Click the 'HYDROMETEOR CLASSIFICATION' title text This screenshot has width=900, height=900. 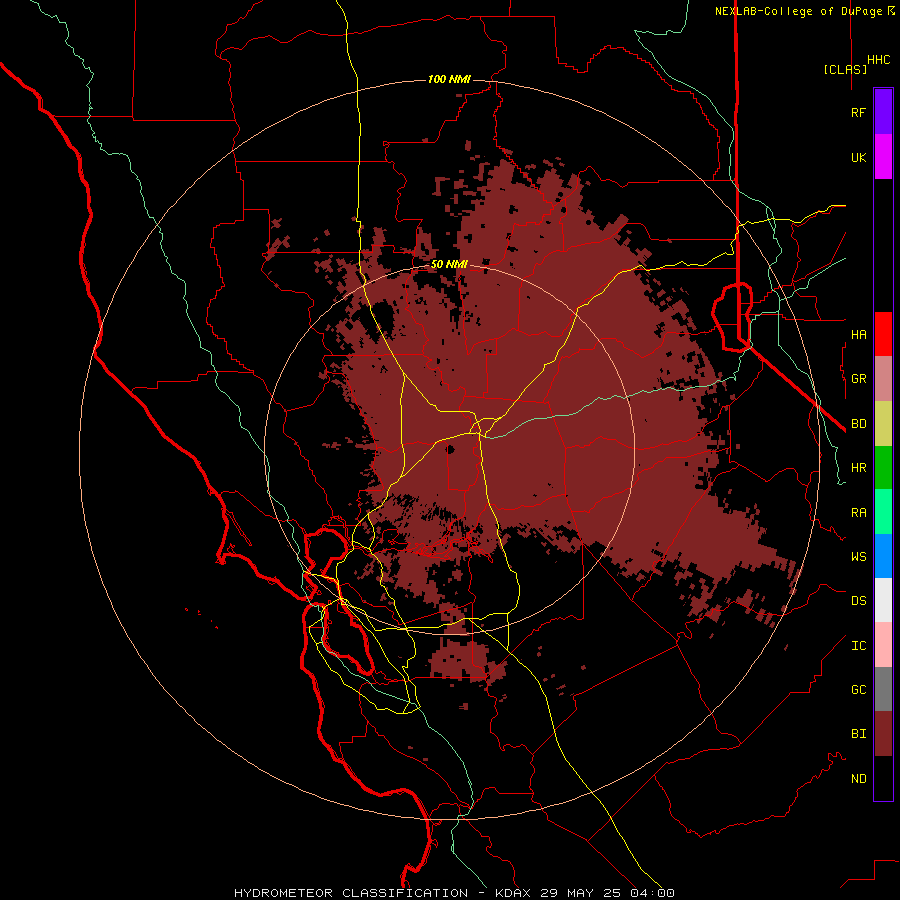tap(351, 893)
